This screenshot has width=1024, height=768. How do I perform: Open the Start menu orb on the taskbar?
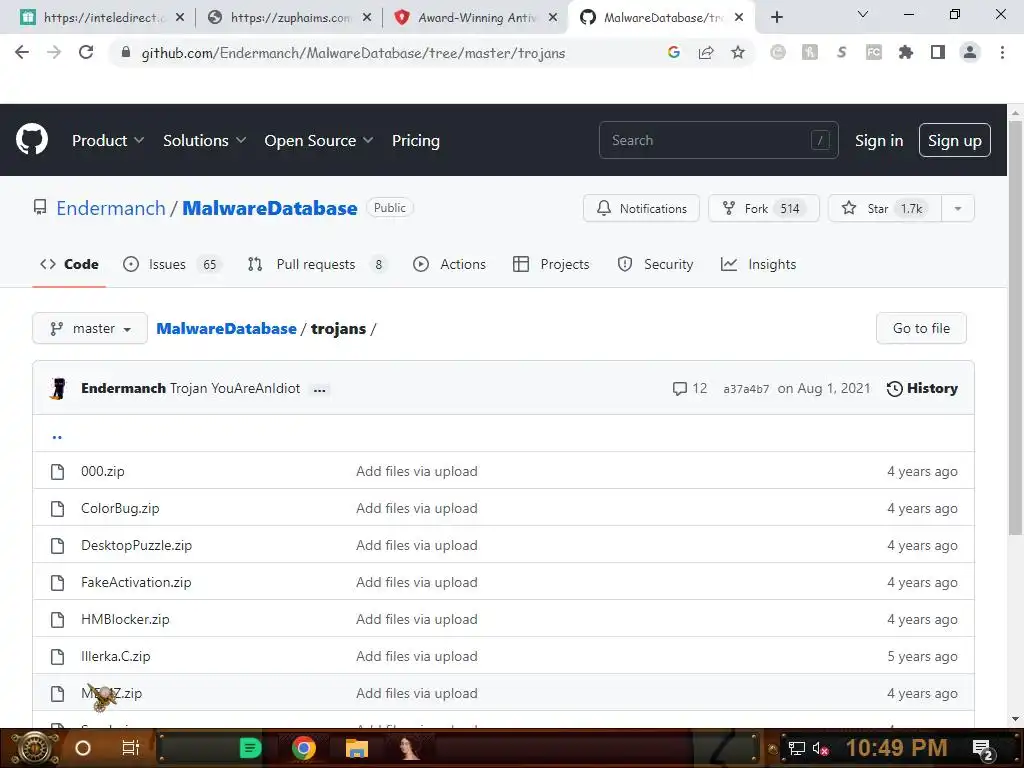tap(35, 748)
